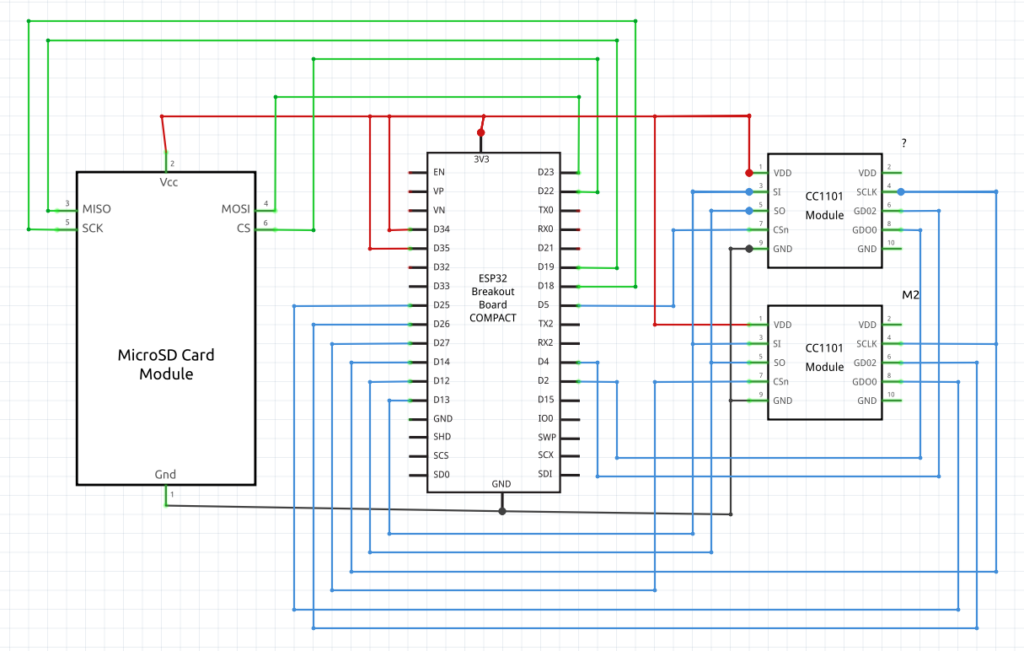
Task: Select the MicroSD Card Module part
Action: click(x=166, y=328)
